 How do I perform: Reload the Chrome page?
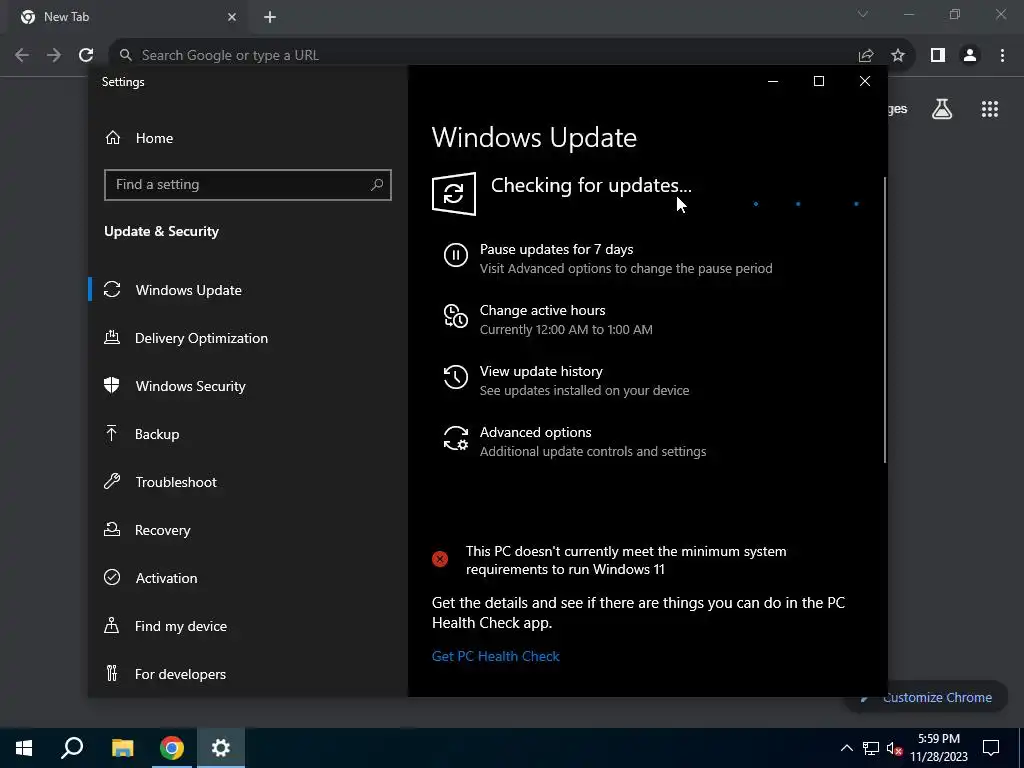(x=86, y=56)
